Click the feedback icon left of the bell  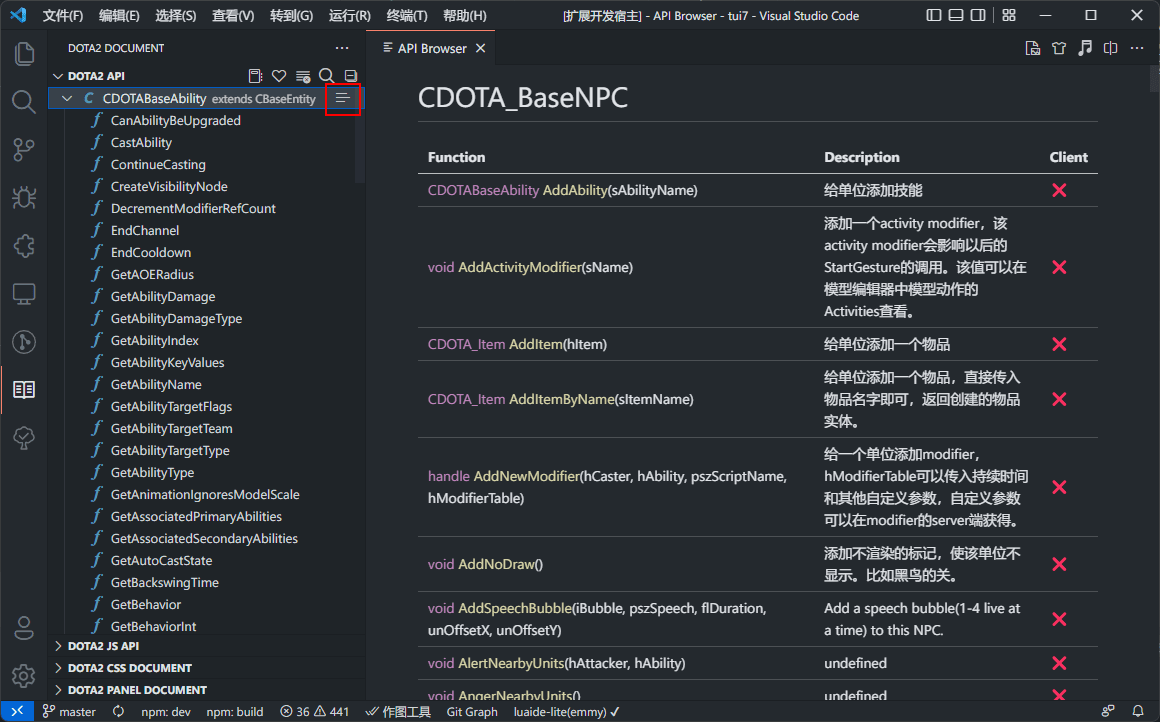pos(1108,712)
